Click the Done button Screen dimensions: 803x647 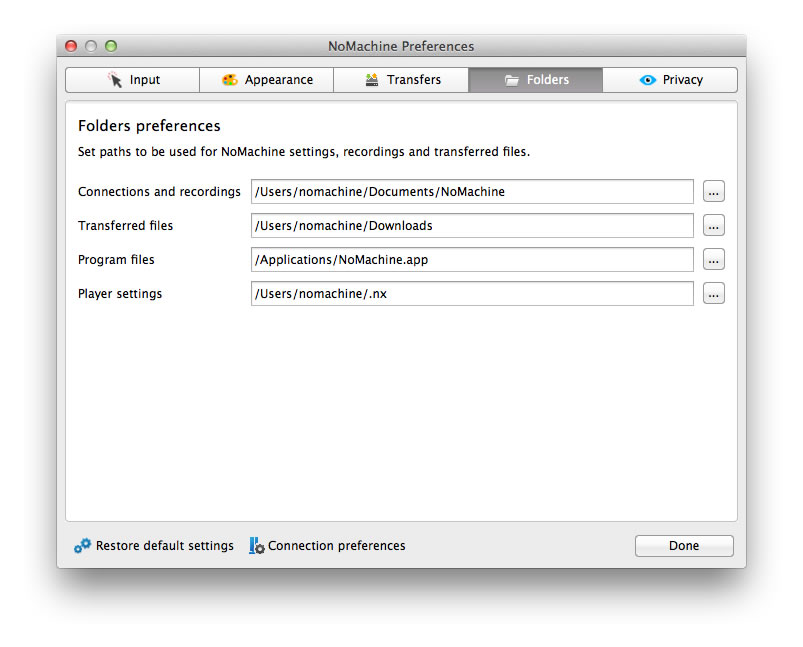[x=684, y=546]
